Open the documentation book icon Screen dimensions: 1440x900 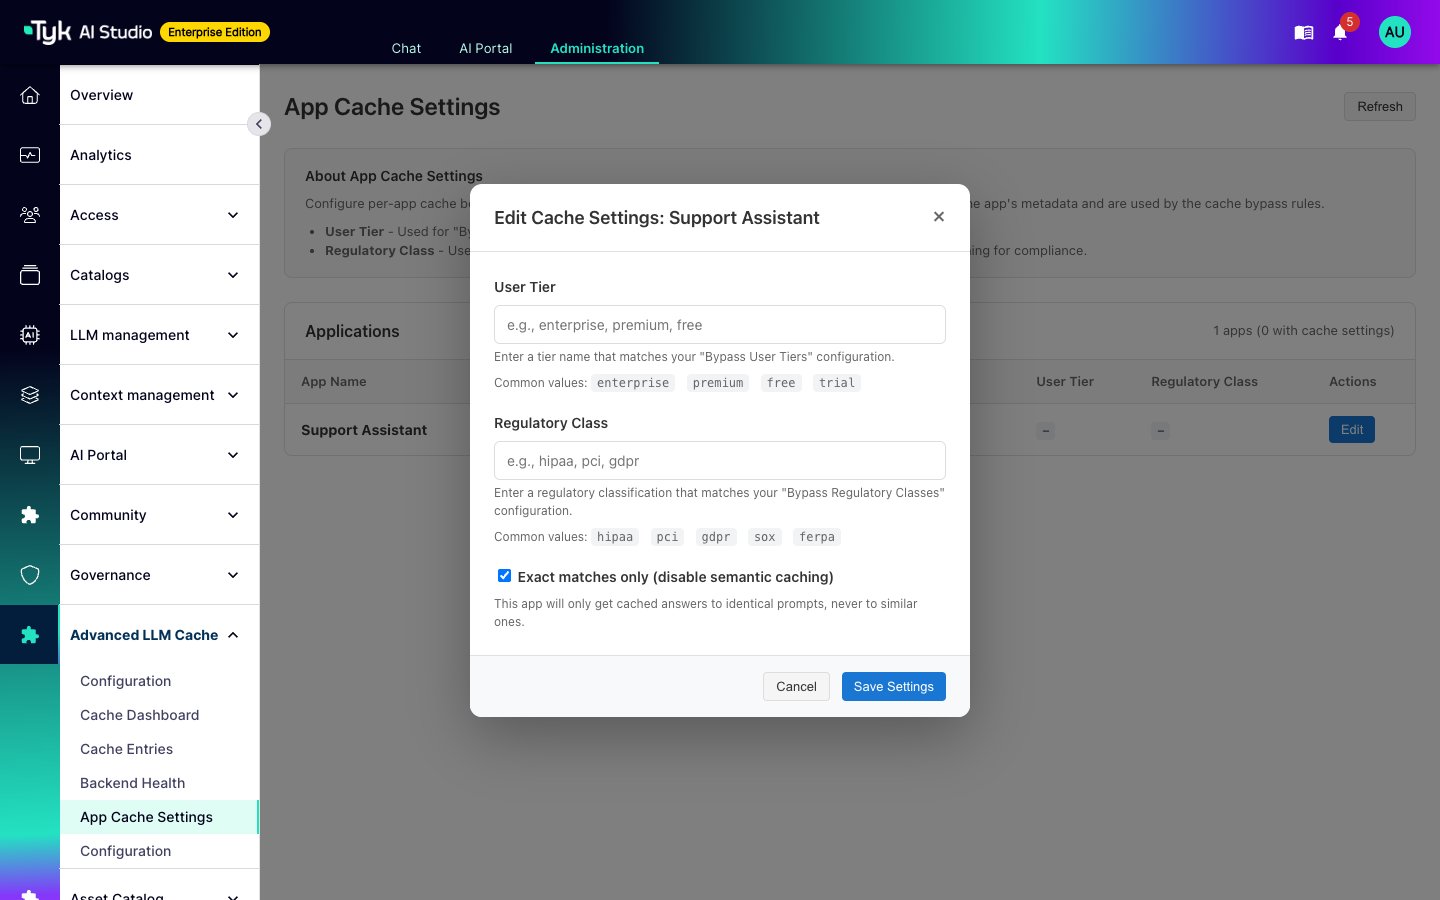[x=1303, y=33]
